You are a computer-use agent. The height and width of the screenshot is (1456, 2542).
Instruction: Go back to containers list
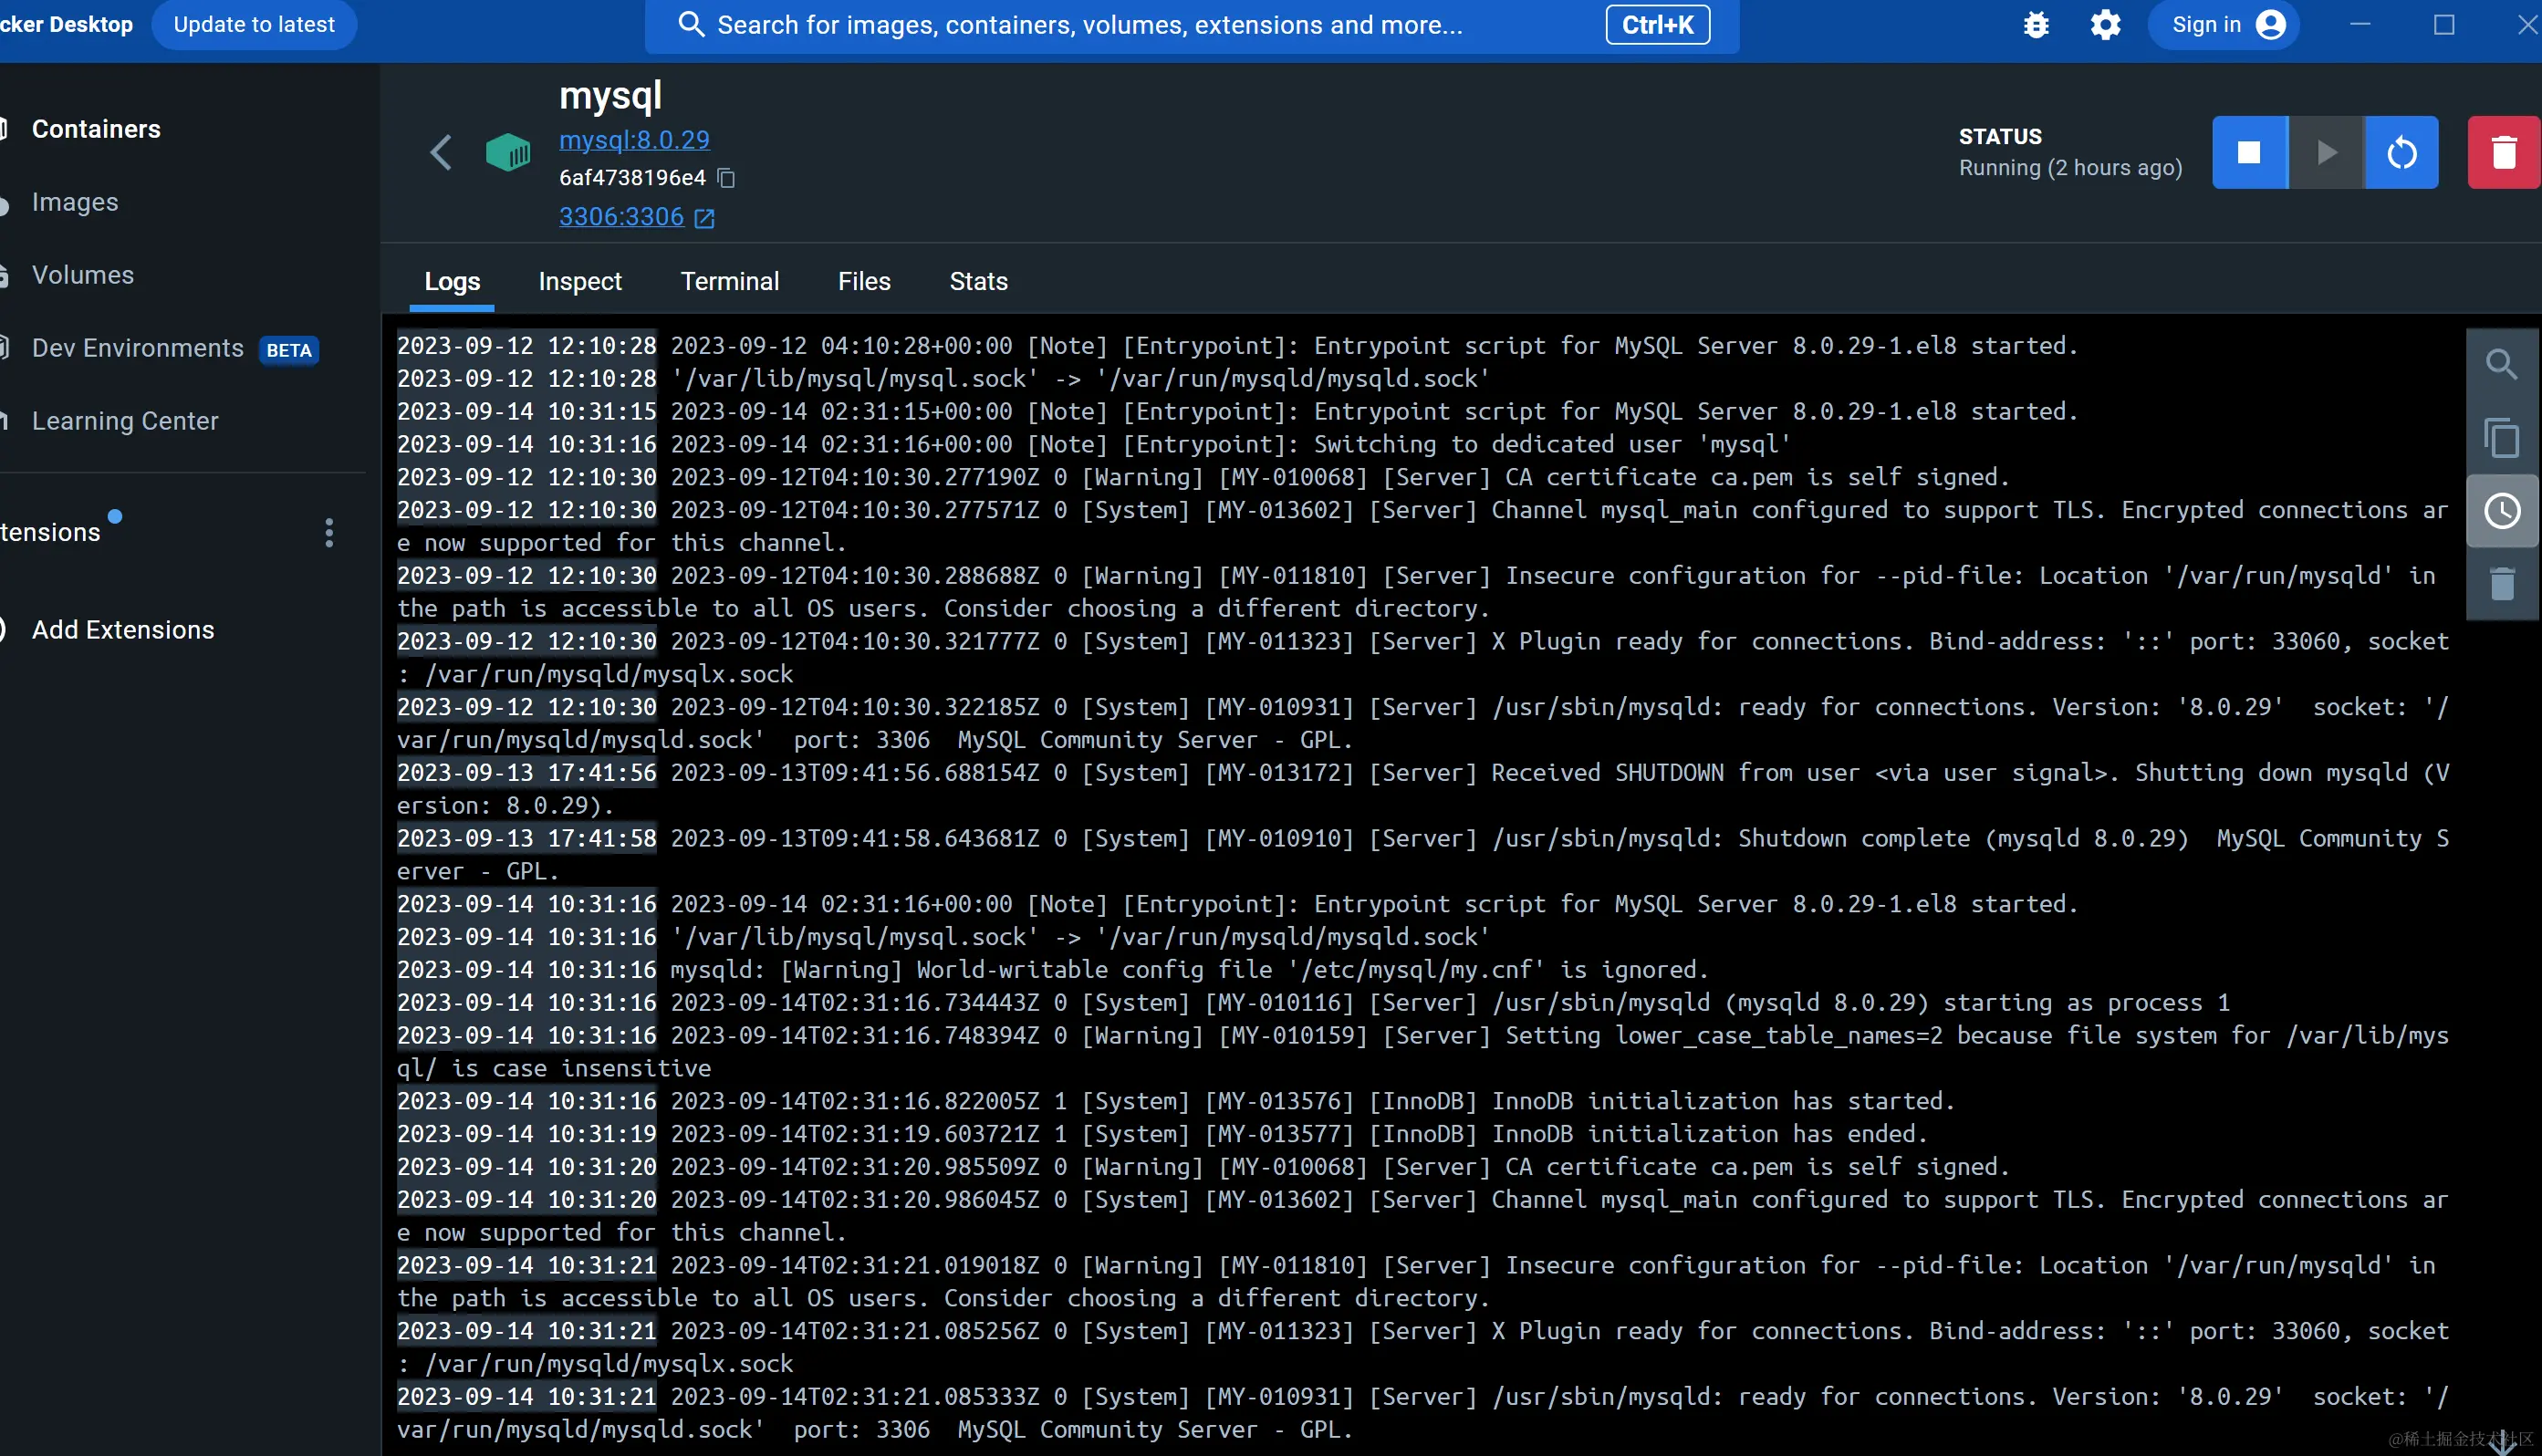pyautogui.click(x=441, y=152)
